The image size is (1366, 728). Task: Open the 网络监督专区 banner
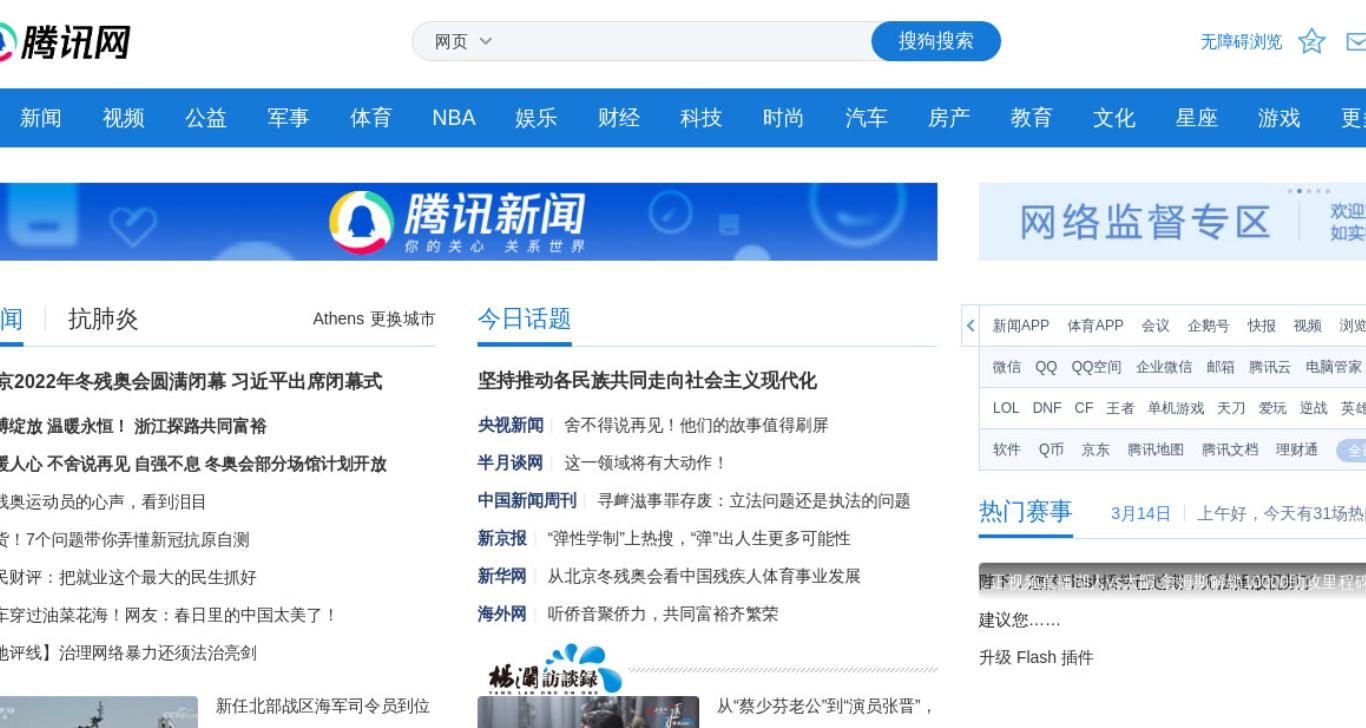1172,222
